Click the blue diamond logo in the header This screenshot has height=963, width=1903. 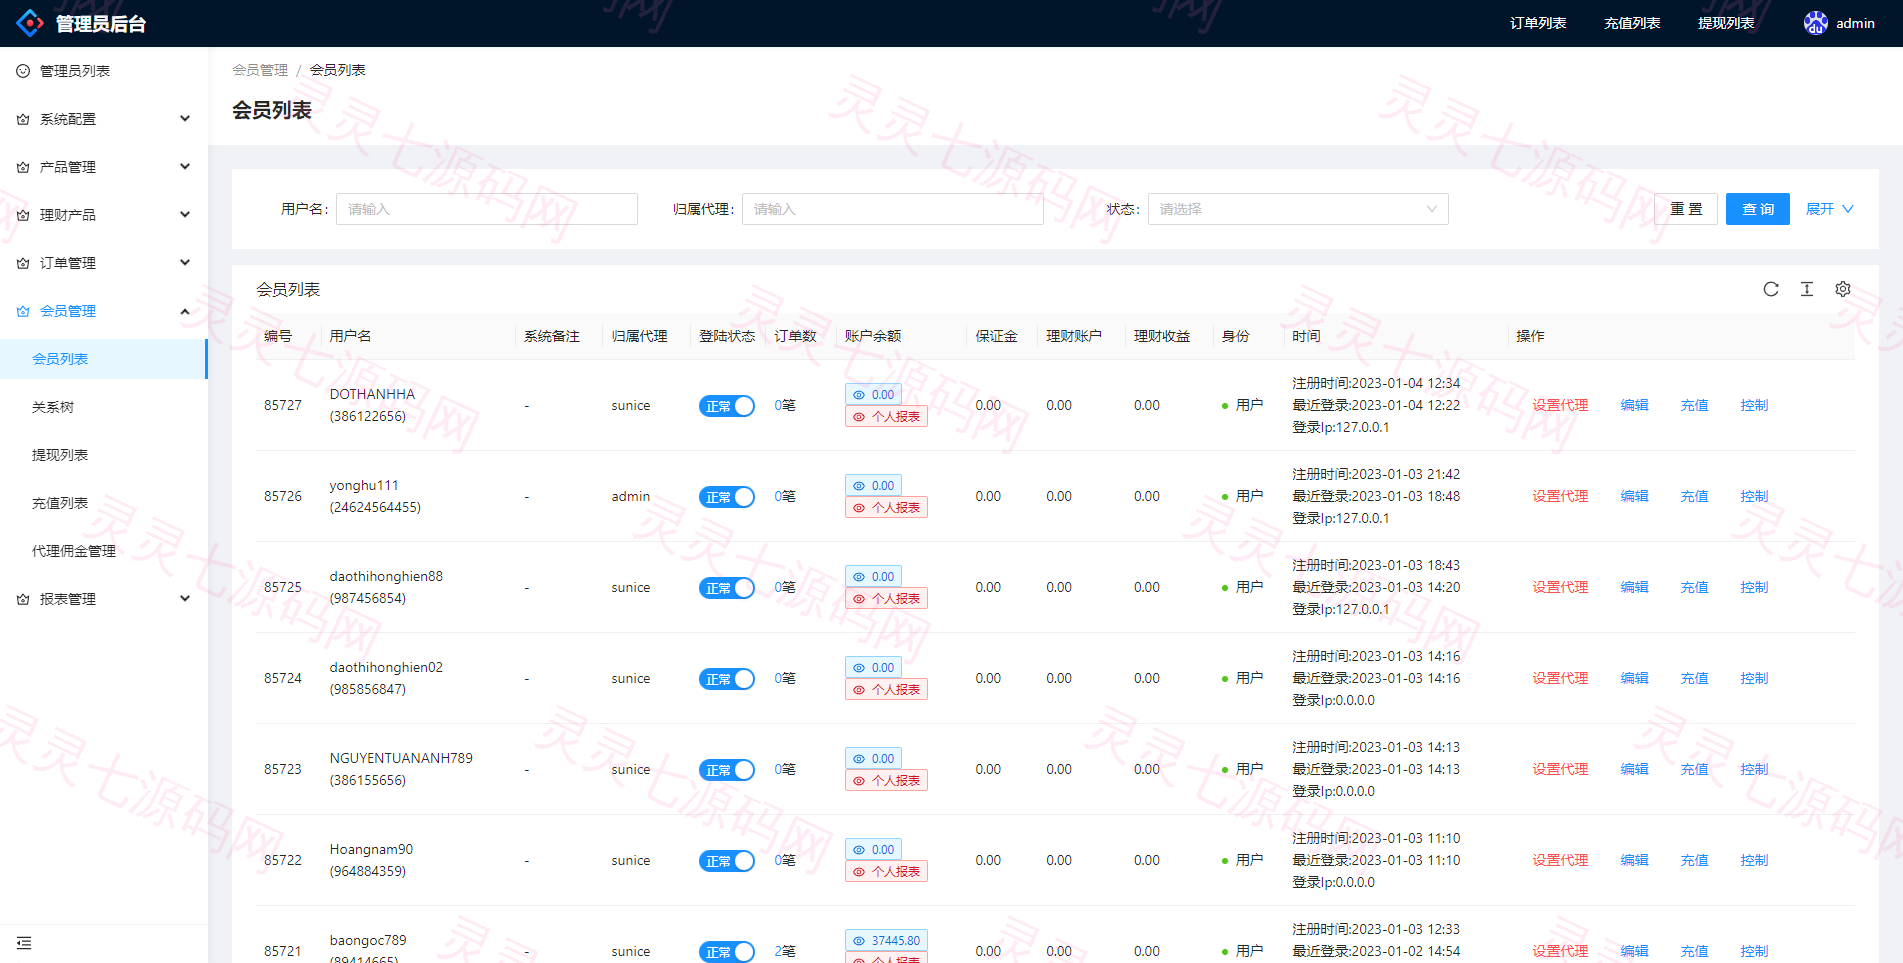click(30, 23)
